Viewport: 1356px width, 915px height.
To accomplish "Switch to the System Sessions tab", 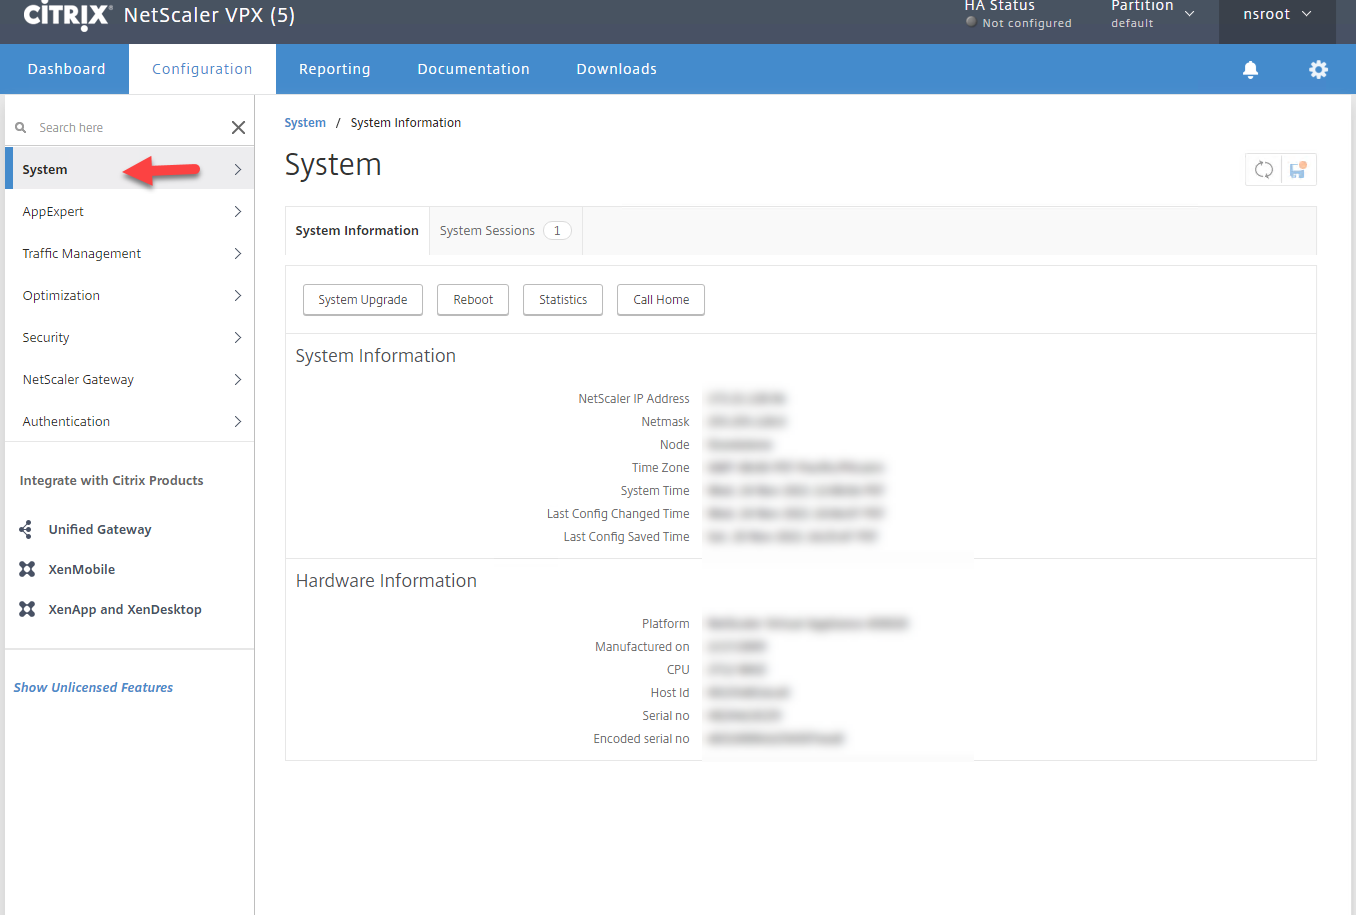I will [x=504, y=231].
